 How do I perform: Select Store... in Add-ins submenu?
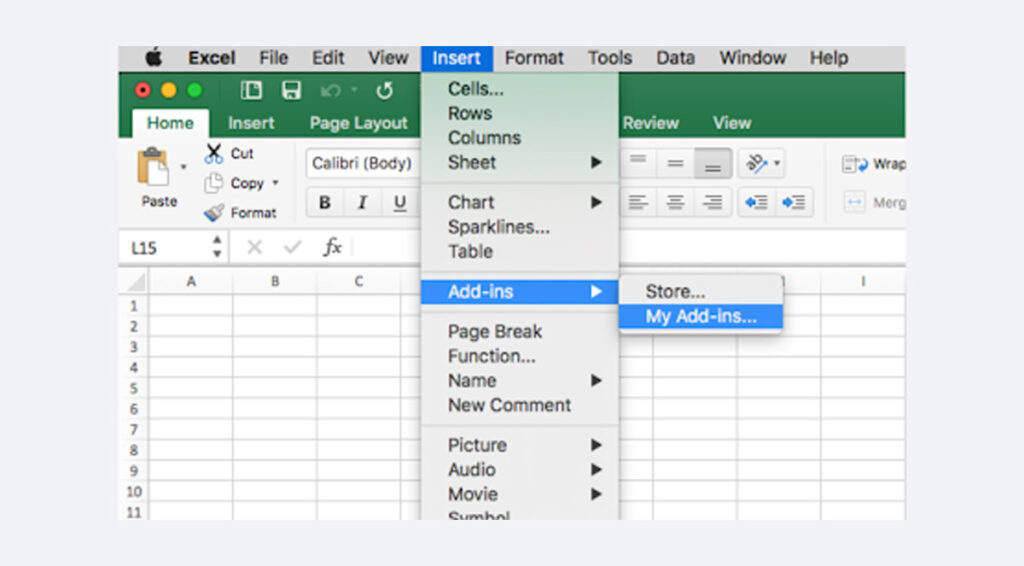701,291
